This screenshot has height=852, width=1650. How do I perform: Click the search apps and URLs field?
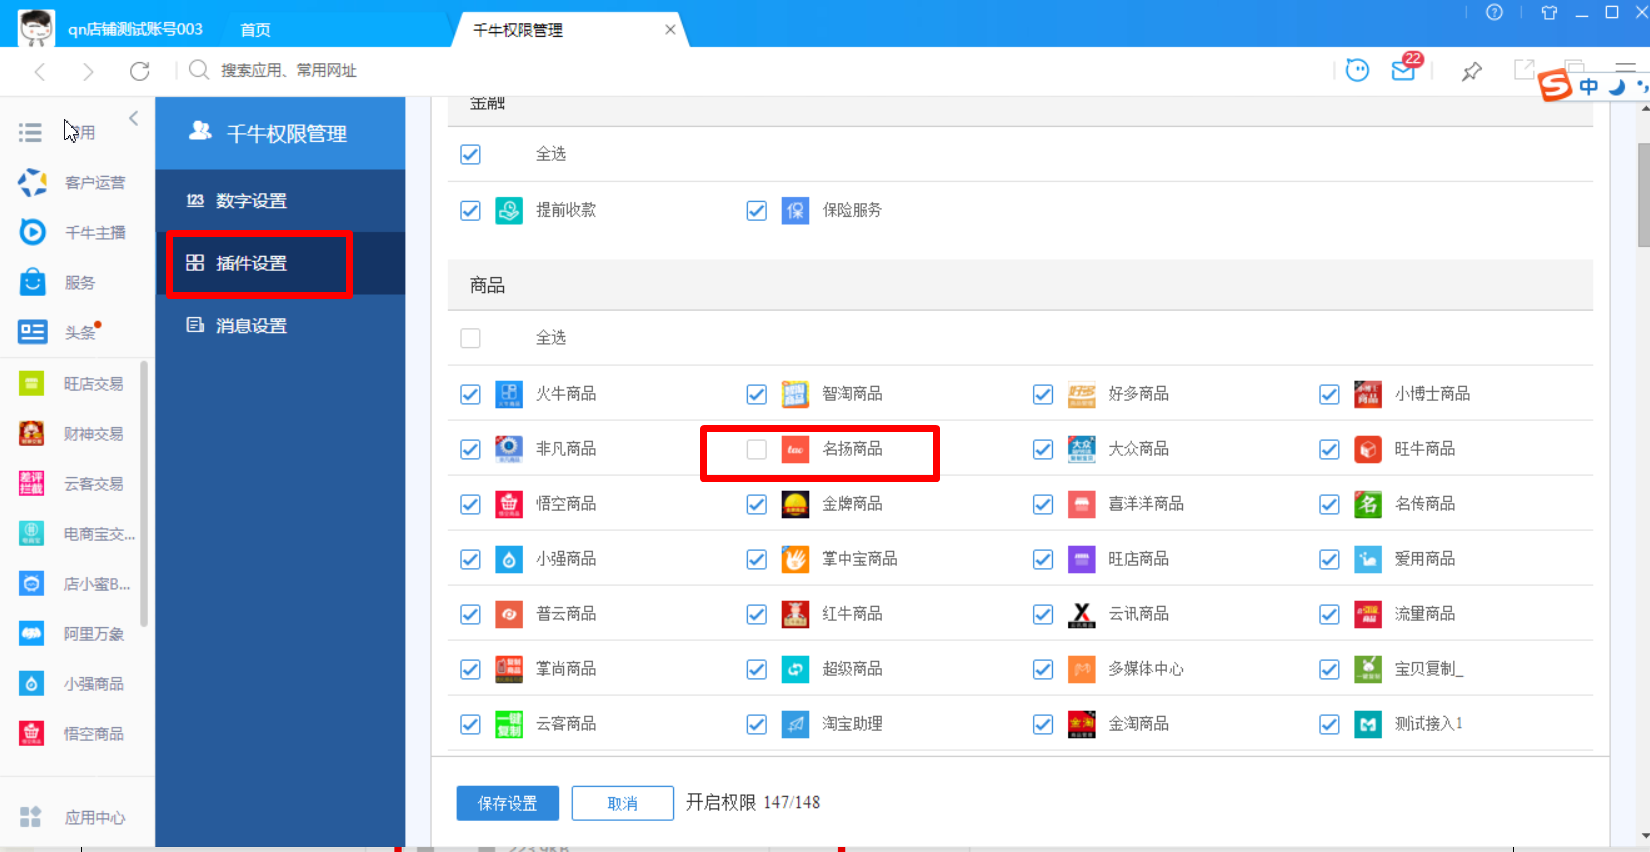(289, 71)
